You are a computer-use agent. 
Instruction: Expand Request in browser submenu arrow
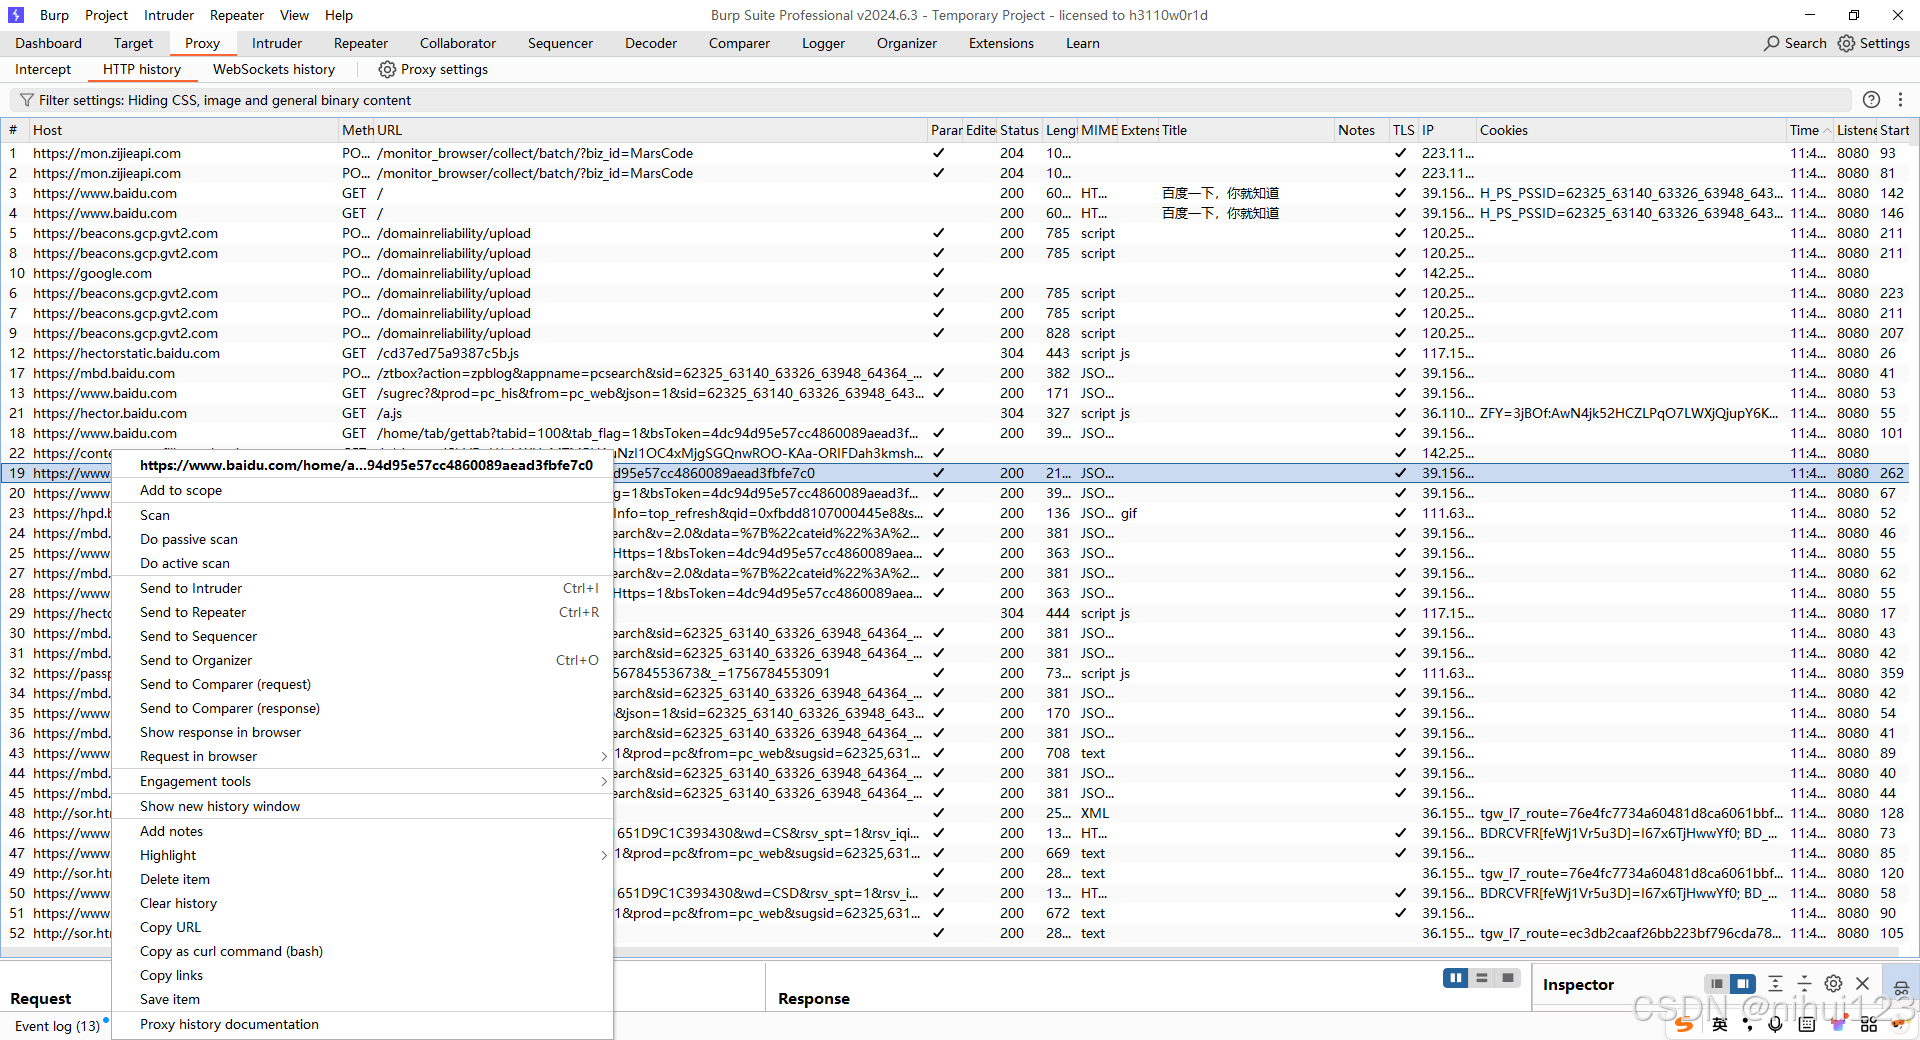click(604, 756)
